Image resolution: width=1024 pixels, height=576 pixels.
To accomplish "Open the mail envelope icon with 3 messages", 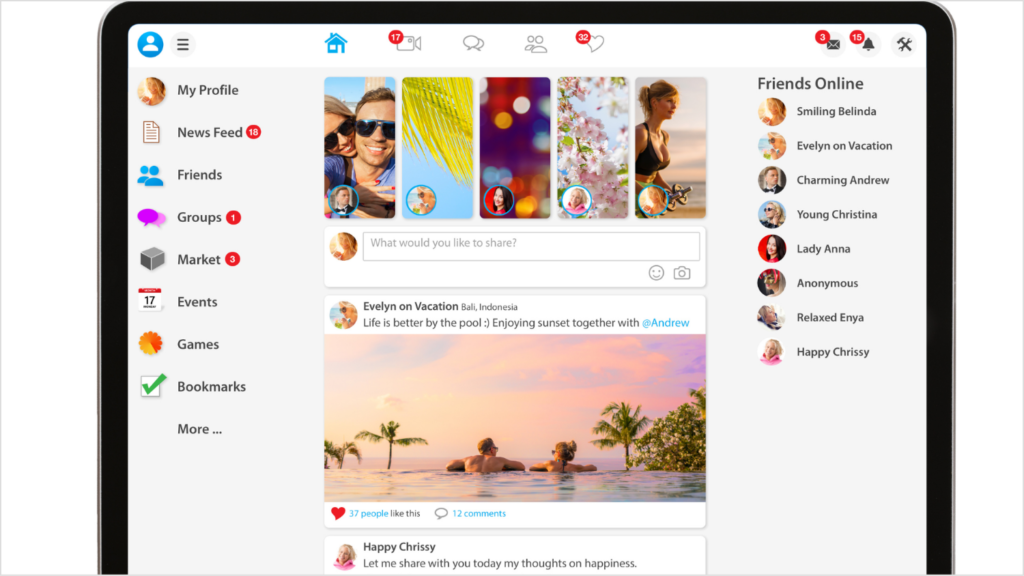I will pyautogui.click(x=832, y=44).
